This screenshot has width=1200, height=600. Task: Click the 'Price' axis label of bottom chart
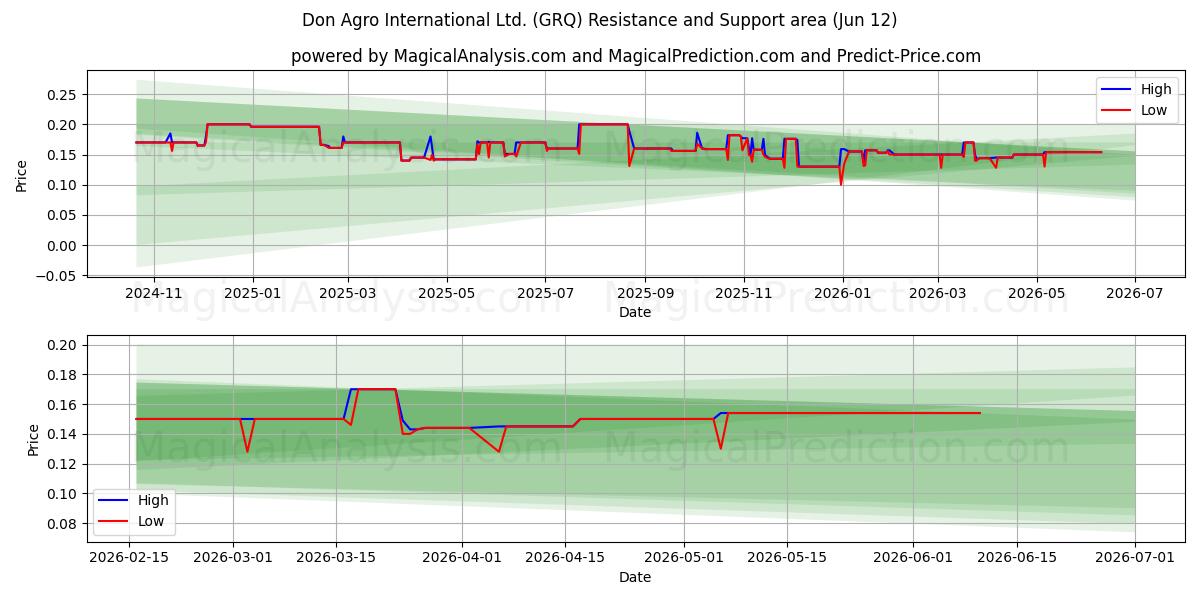31,440
